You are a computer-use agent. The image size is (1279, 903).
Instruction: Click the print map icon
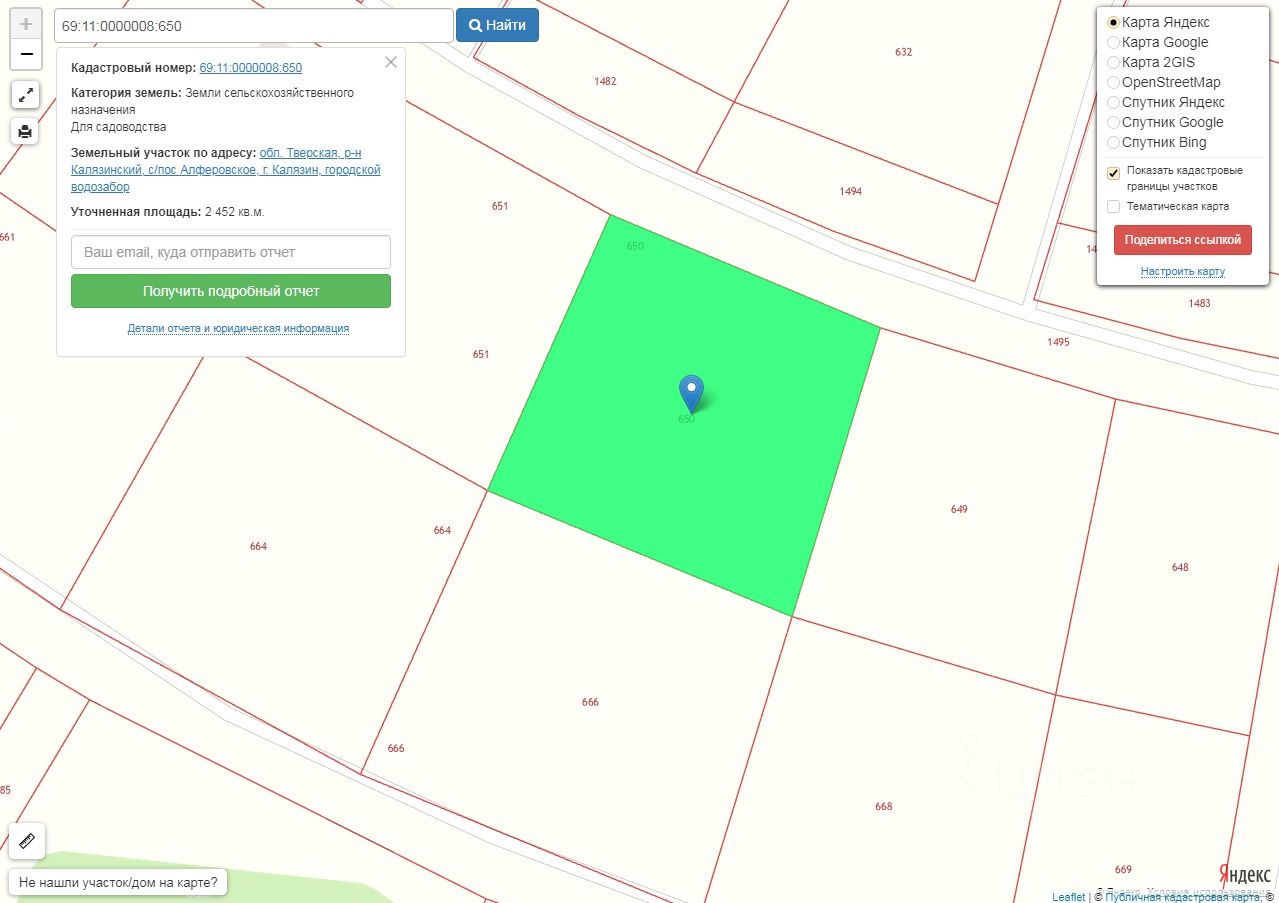click(26, 131)
